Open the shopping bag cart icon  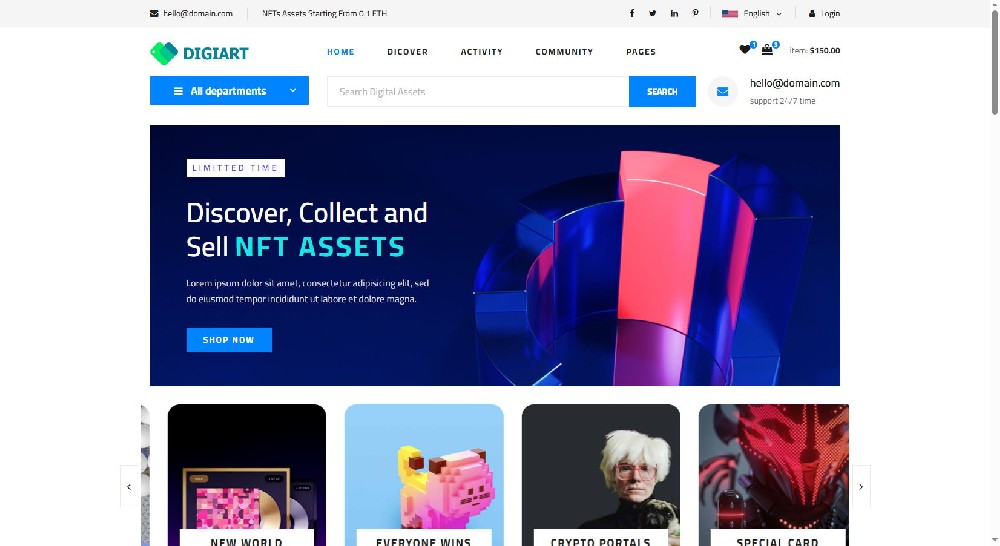click(767, 50)
